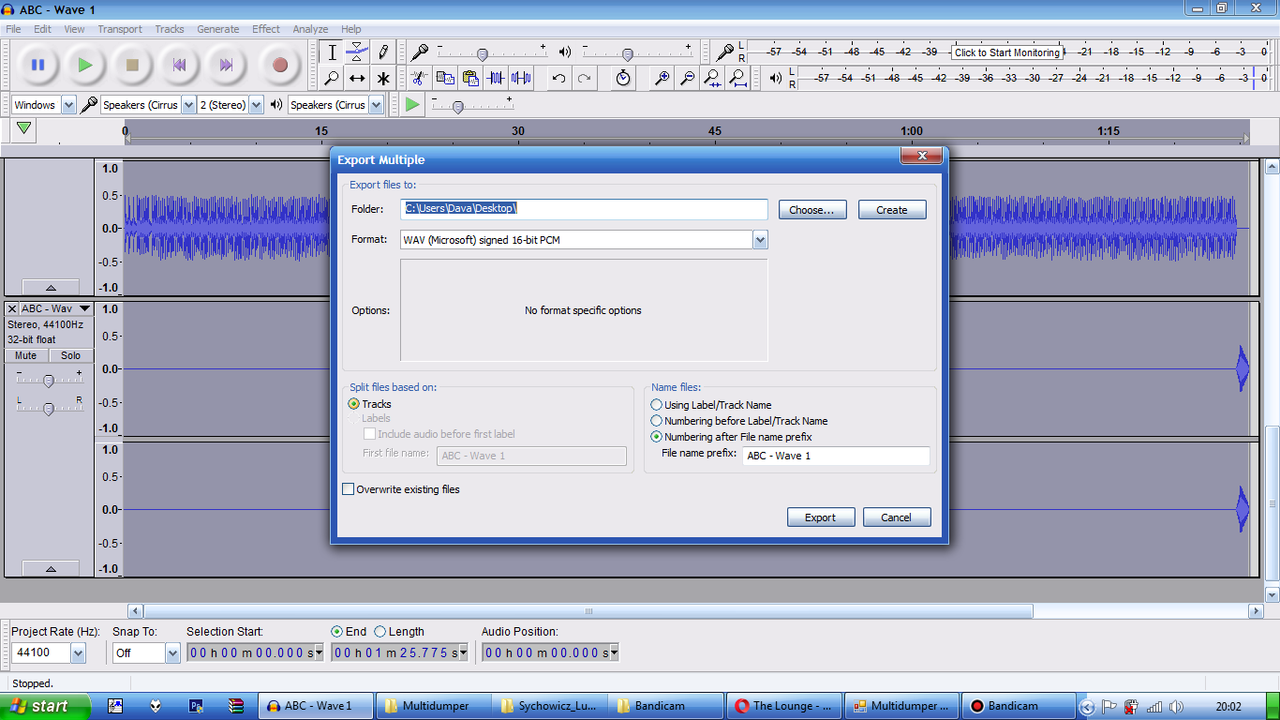Click the ABC - Wav track pan slider
The image size is (1280, 720).
click(x=48, y=408)
